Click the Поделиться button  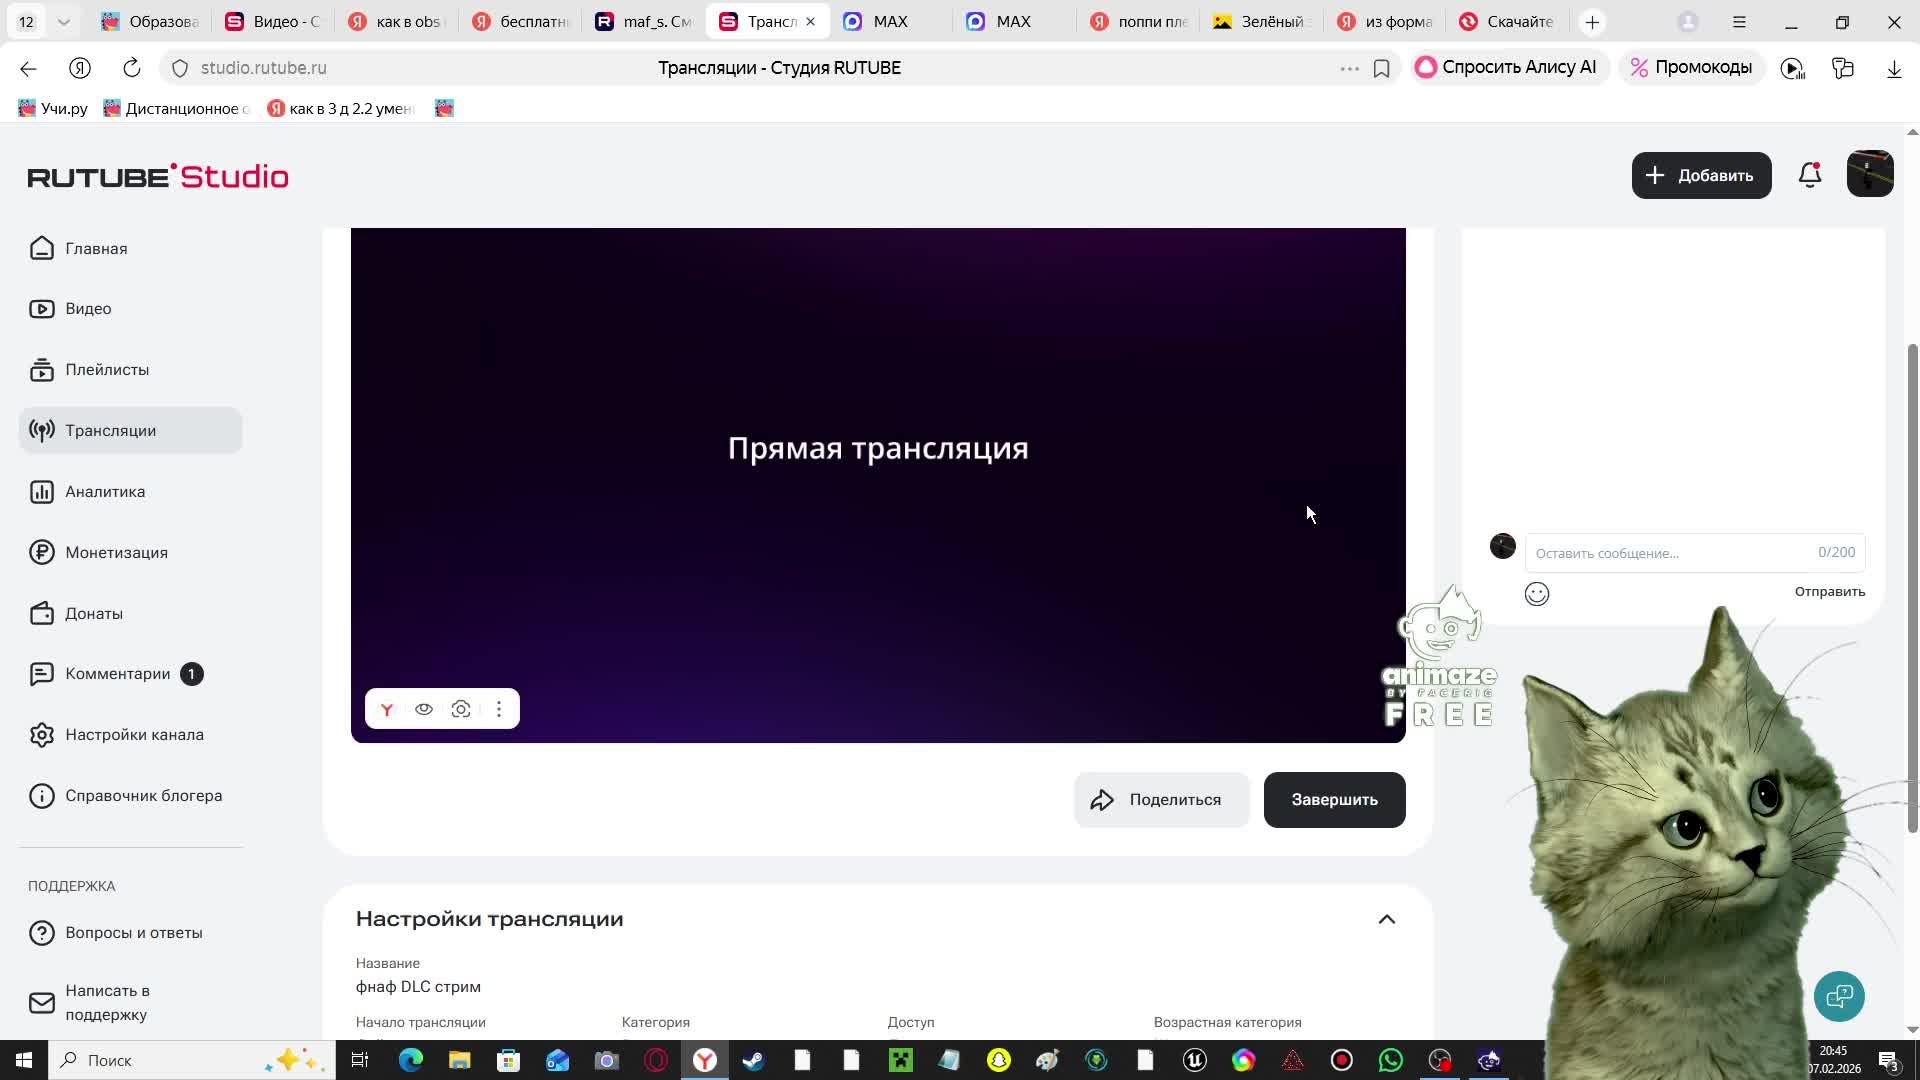1161,800
